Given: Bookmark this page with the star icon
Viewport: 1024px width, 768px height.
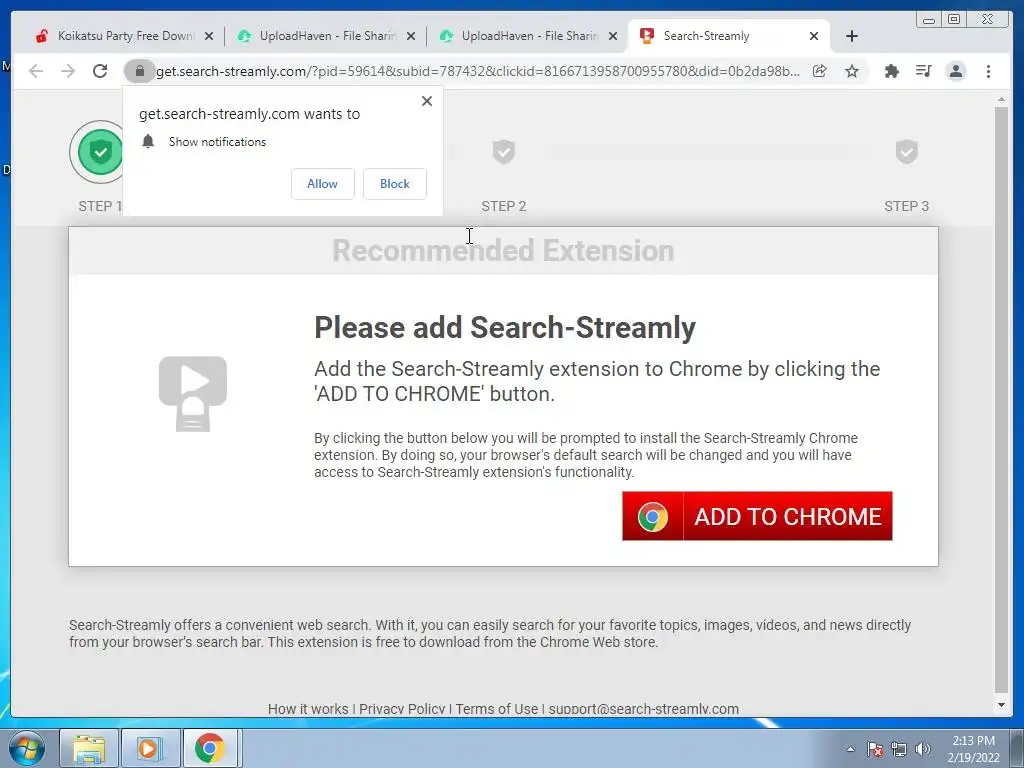Looking at the screenshot, I should point(852,71).
